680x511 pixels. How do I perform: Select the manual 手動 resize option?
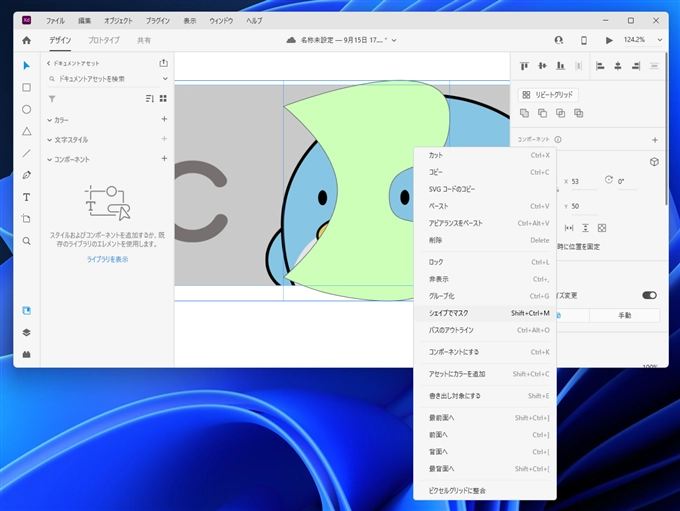coord(624,315)
